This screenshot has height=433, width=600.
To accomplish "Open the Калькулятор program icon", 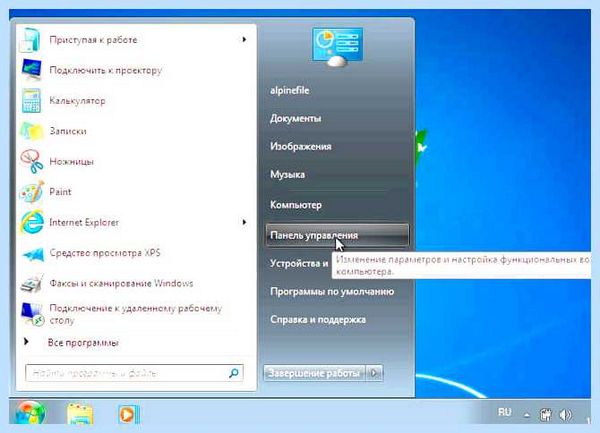I will pos(31,101).
